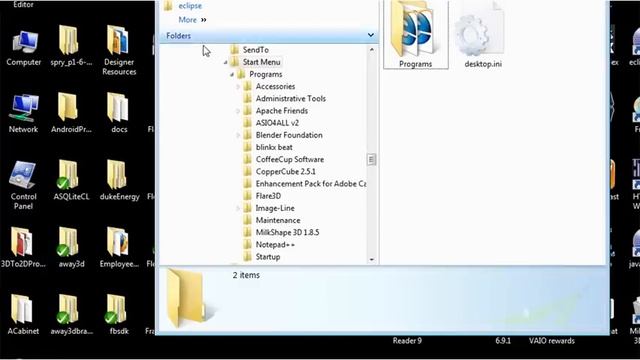Open the away3d desktop folder
This screenshot has width=640, height=360.
point(71,247)
